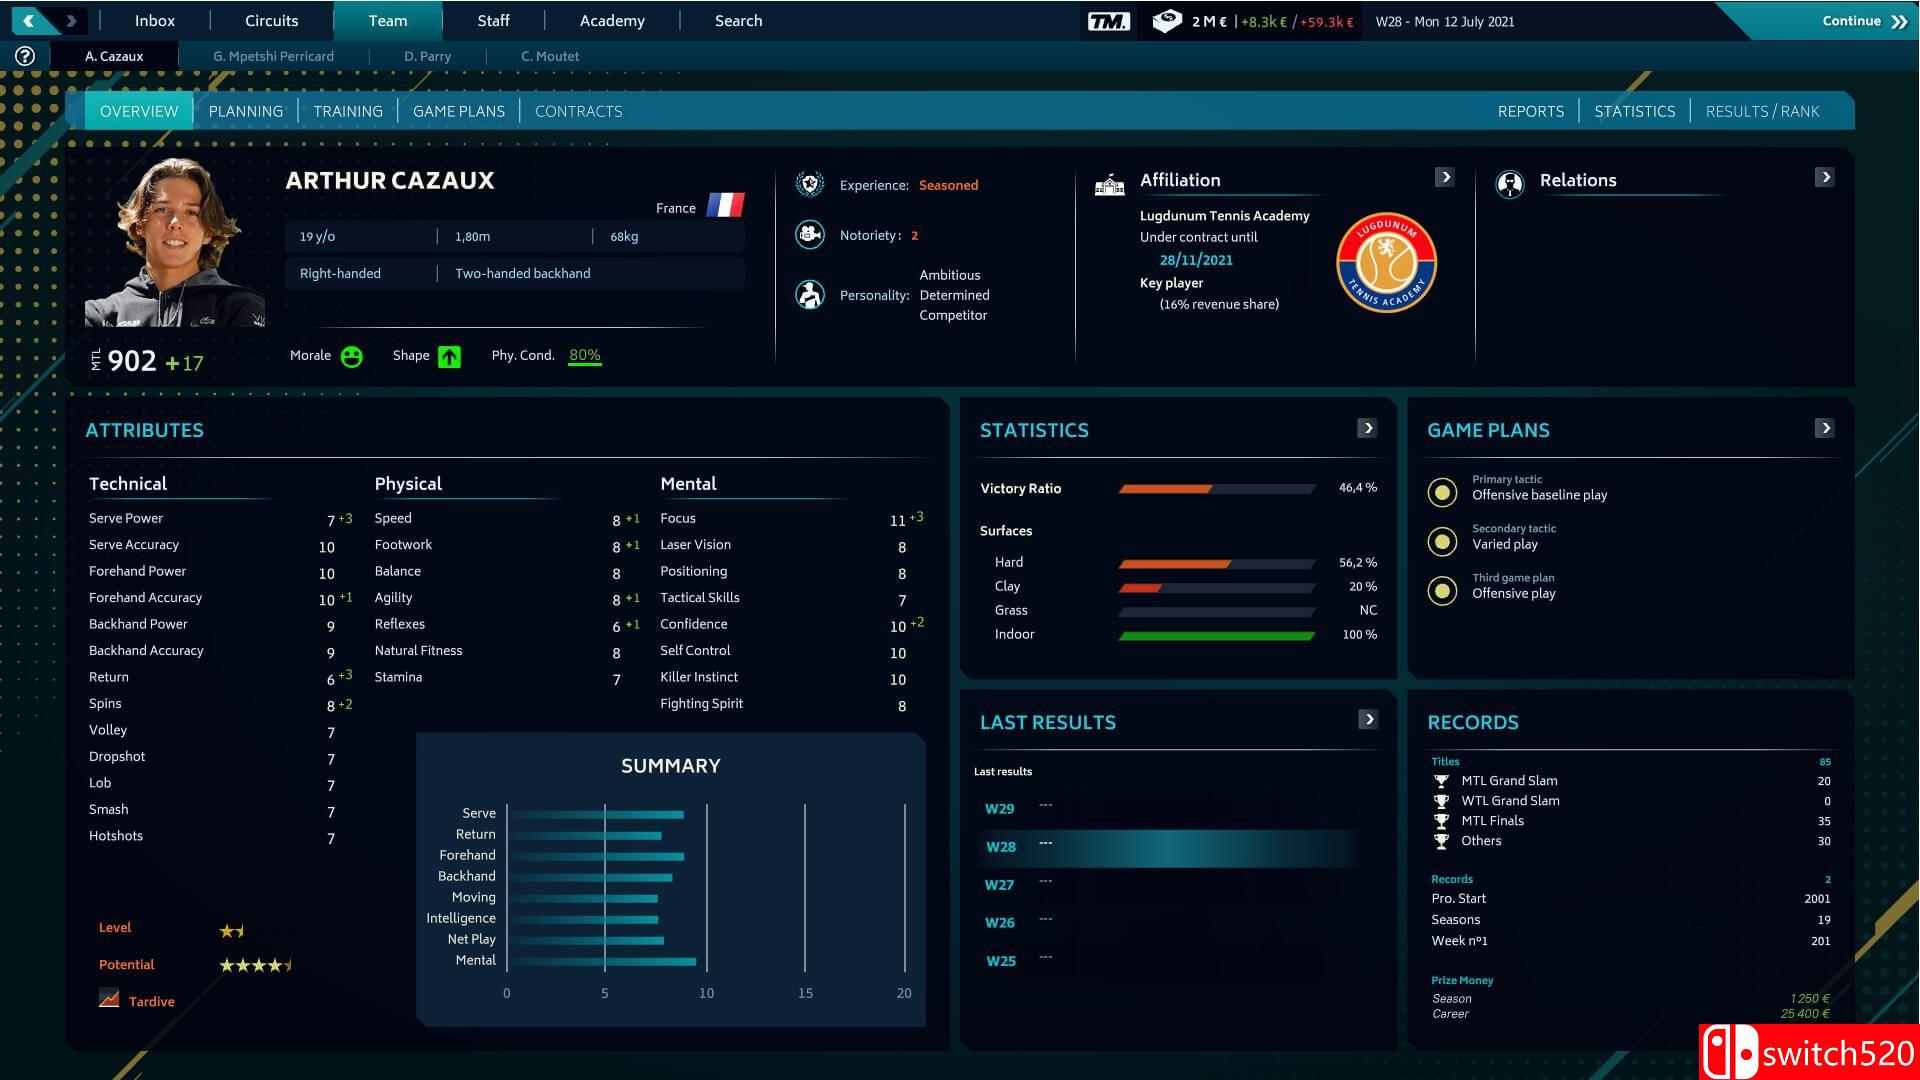This screenshot has width=1920, height=1080.
Task: Click the G. Mpetshi Perricard player tab
Action: pyautogui.click(x=273, y=55)
